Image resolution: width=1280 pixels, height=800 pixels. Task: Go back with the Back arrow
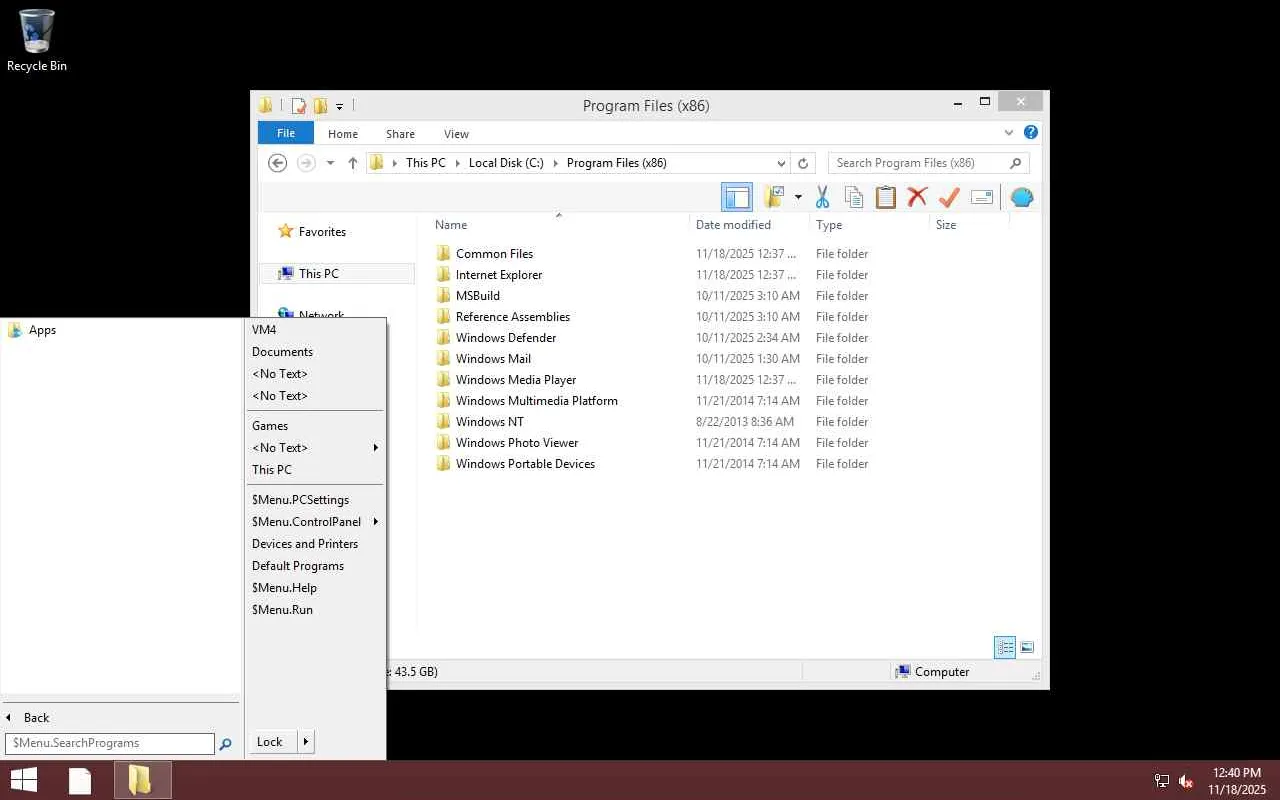(x=278, y=163)
